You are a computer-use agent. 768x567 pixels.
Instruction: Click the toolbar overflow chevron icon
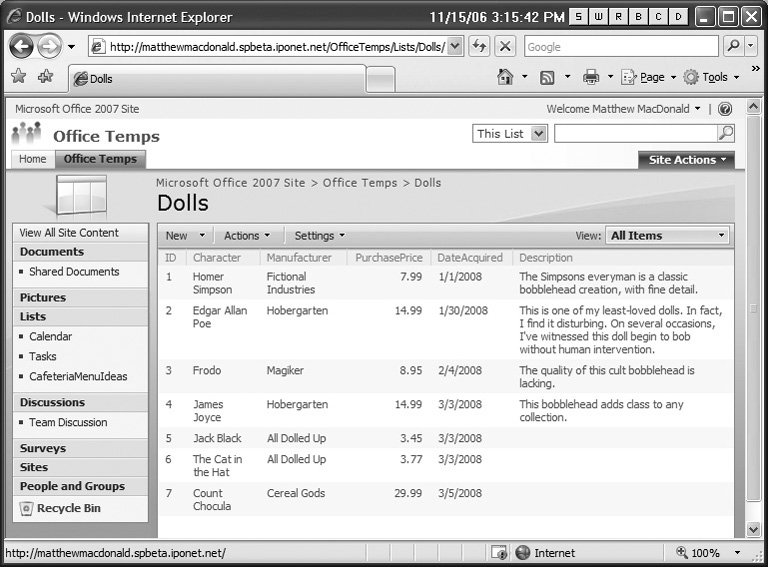pyautogui.click(x=755, y=68)
